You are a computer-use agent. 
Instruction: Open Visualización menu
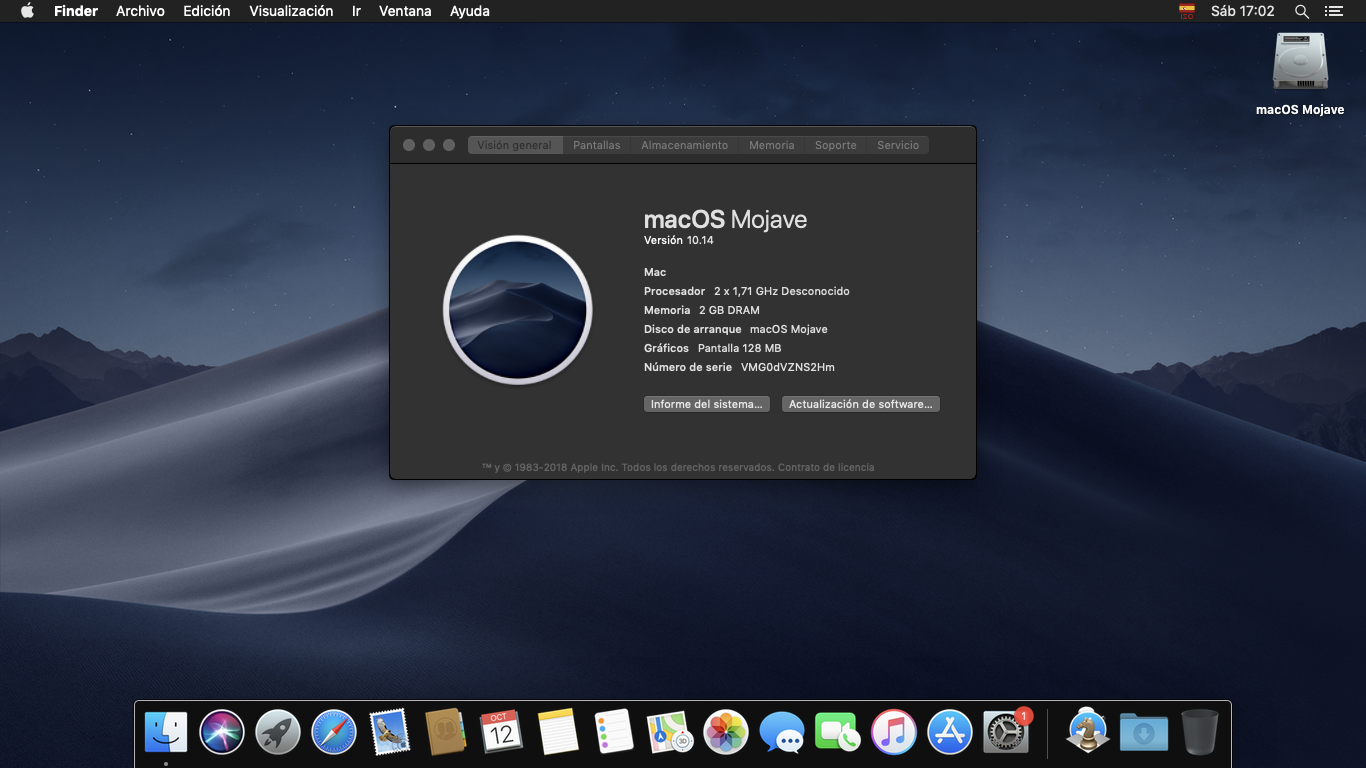291,11
